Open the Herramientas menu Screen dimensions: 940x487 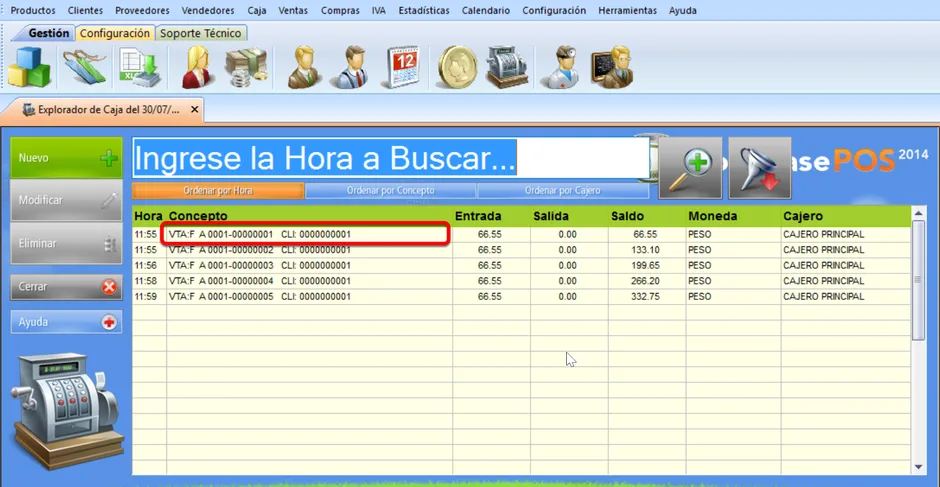(627, 11)
